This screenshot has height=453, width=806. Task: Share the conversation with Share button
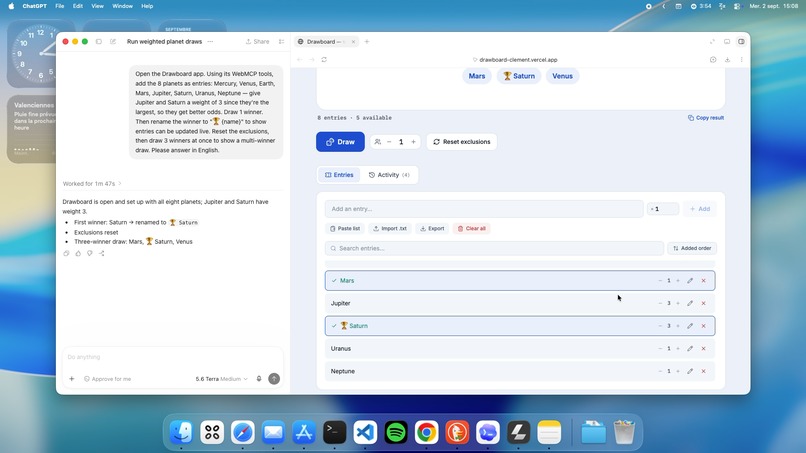click(257, 42)
